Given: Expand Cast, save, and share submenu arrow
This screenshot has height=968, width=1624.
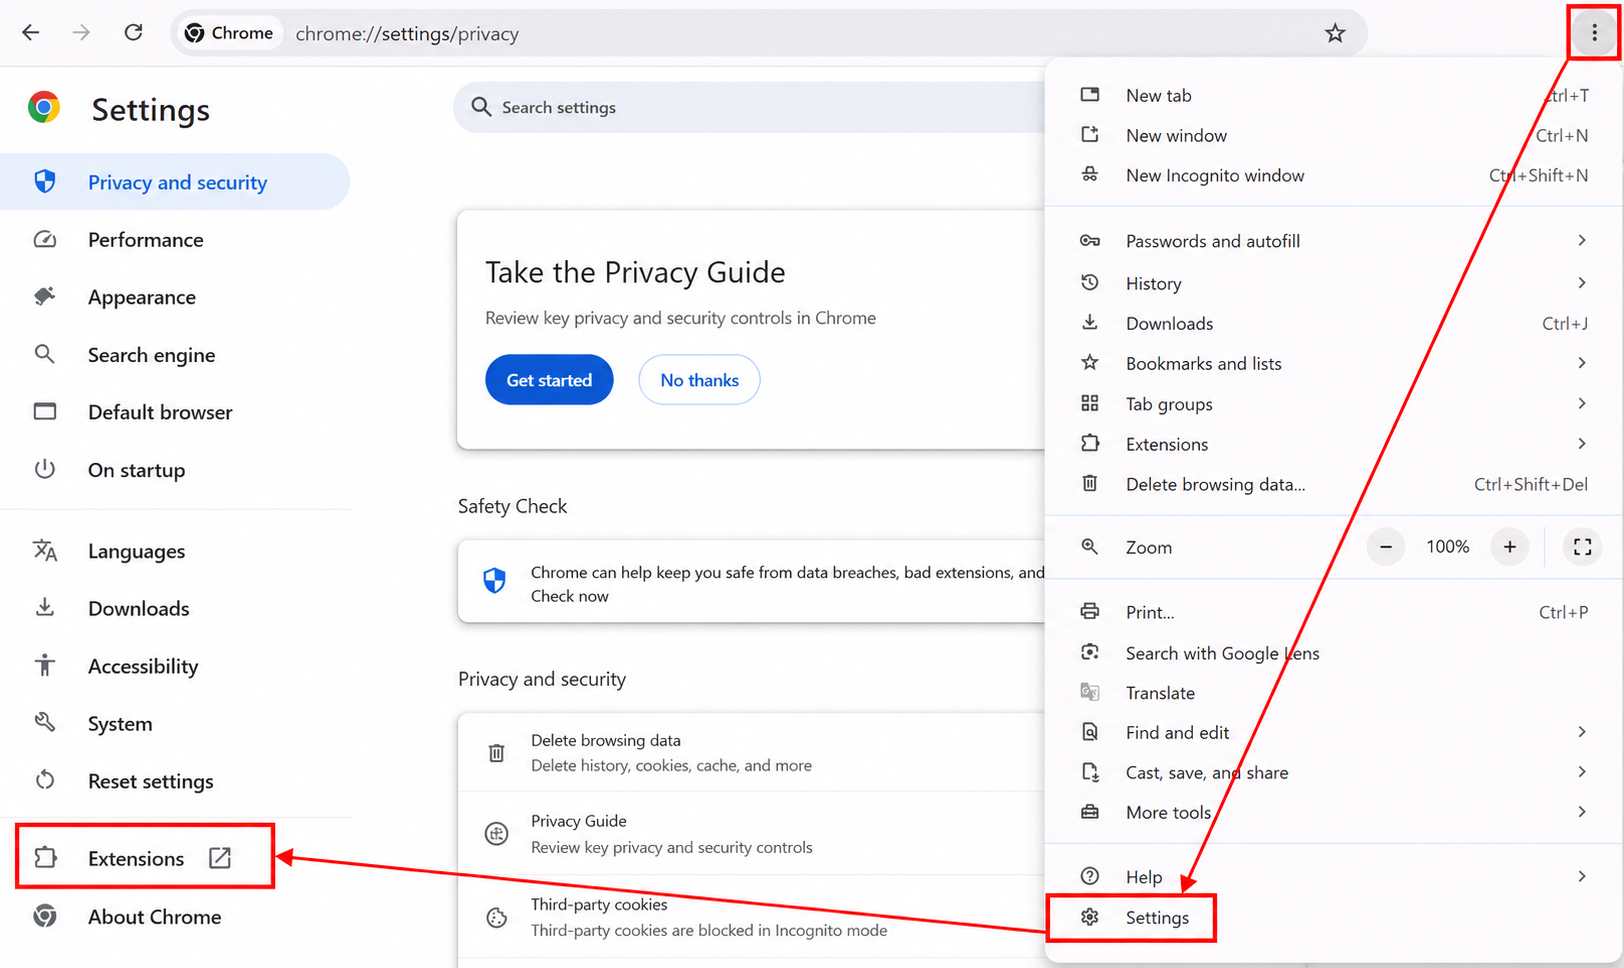Looking at the screenshot, I should point(1582,772).
